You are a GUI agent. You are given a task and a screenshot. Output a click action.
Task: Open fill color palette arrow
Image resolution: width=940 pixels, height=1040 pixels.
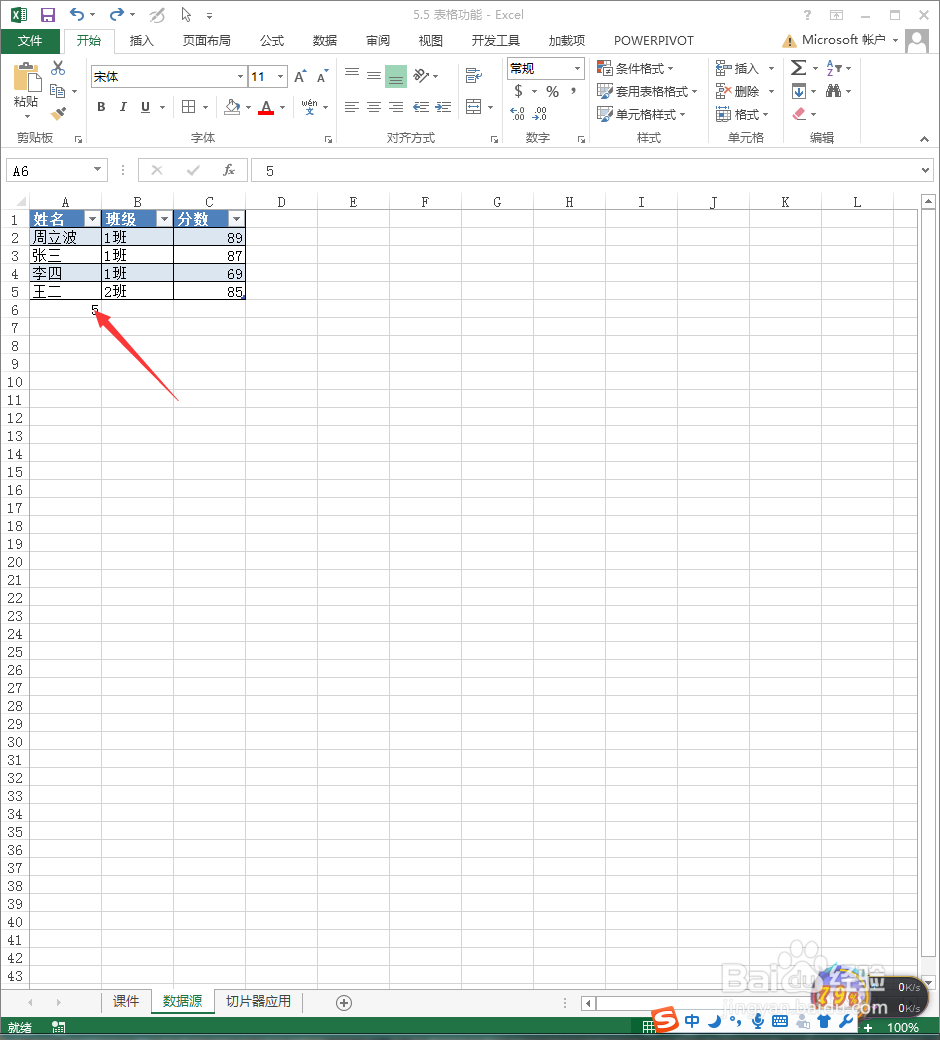click(248, 107)
